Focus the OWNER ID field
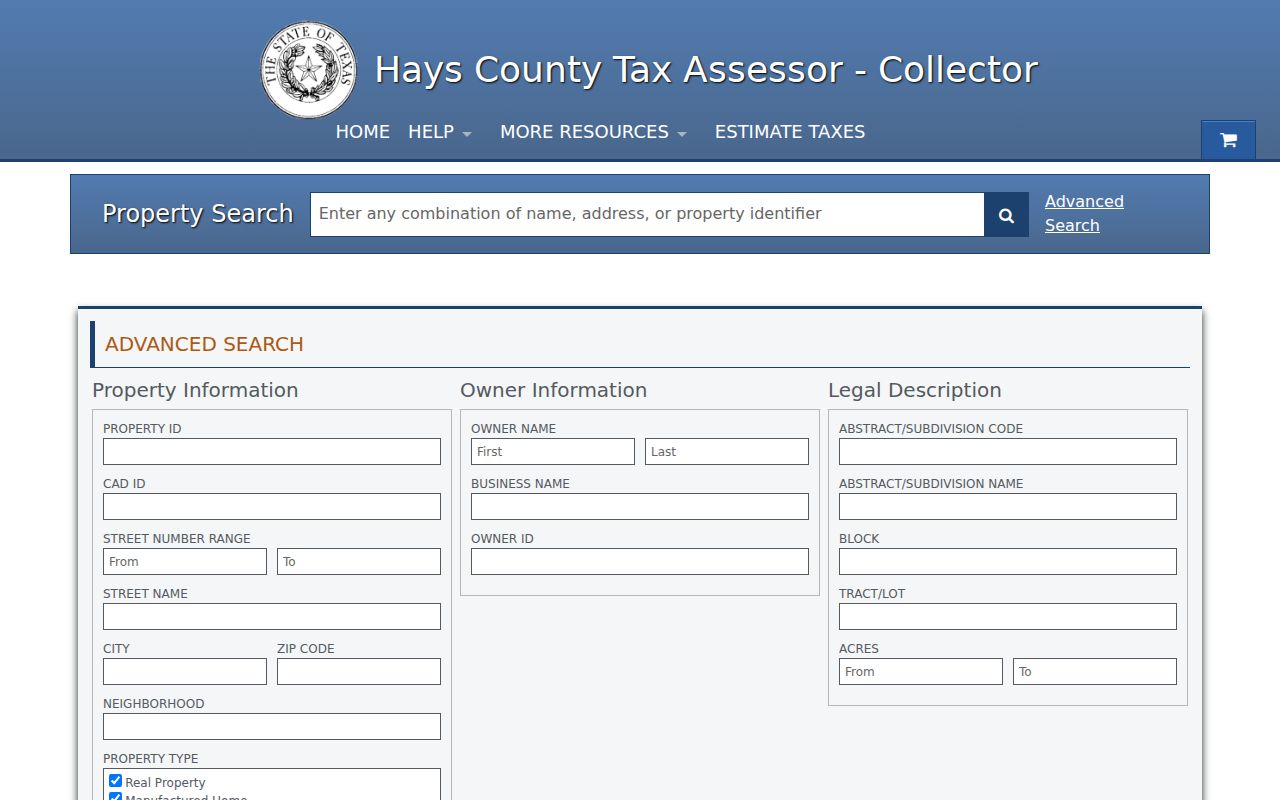Viewport: 1280px width, 800px height. click(640, 561)
